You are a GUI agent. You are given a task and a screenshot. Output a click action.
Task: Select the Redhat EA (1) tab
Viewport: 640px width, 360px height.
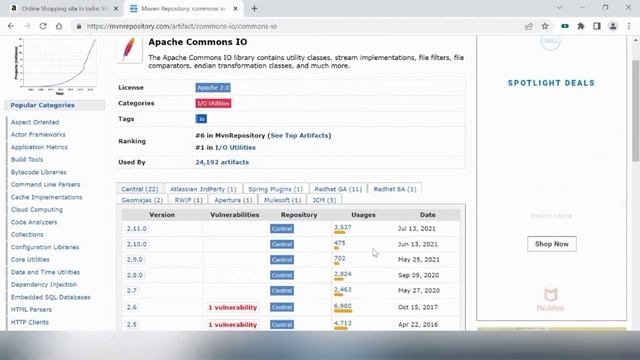tap(395, 189)
